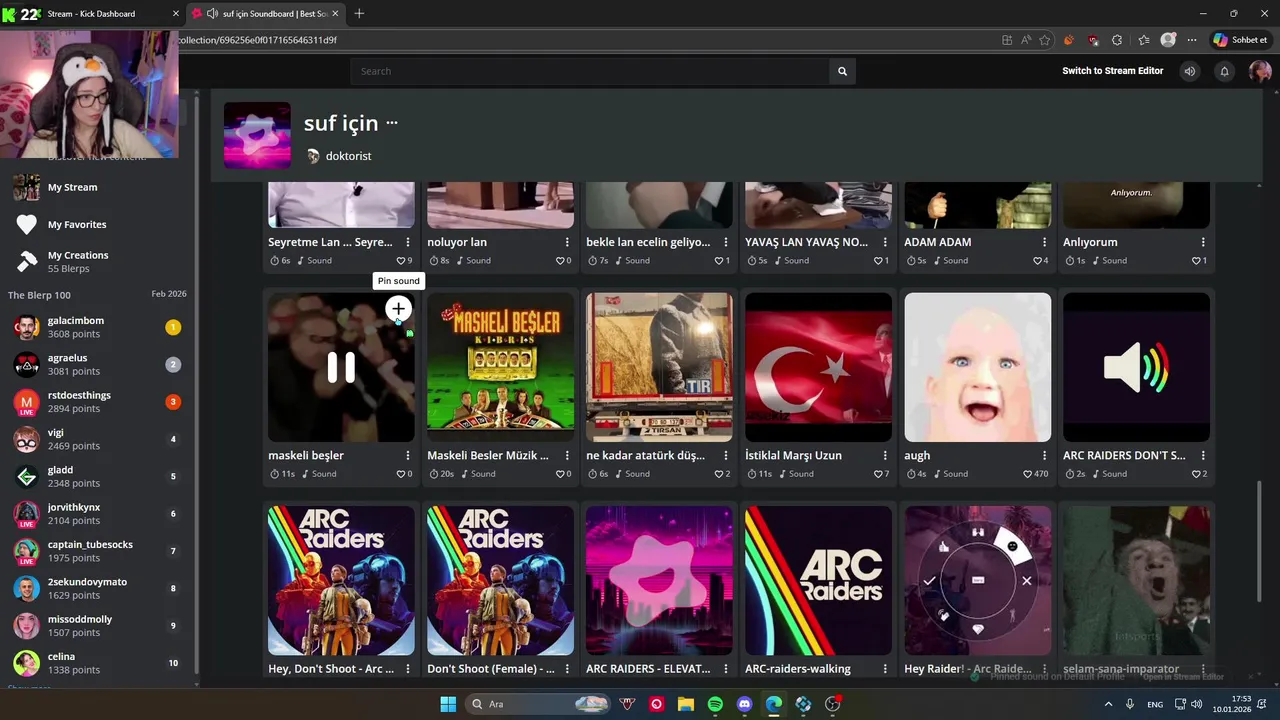Favorite ne kadar atatürk düş heart
The height and width of the screenshot is (720, 1280).
coord(719,474)
